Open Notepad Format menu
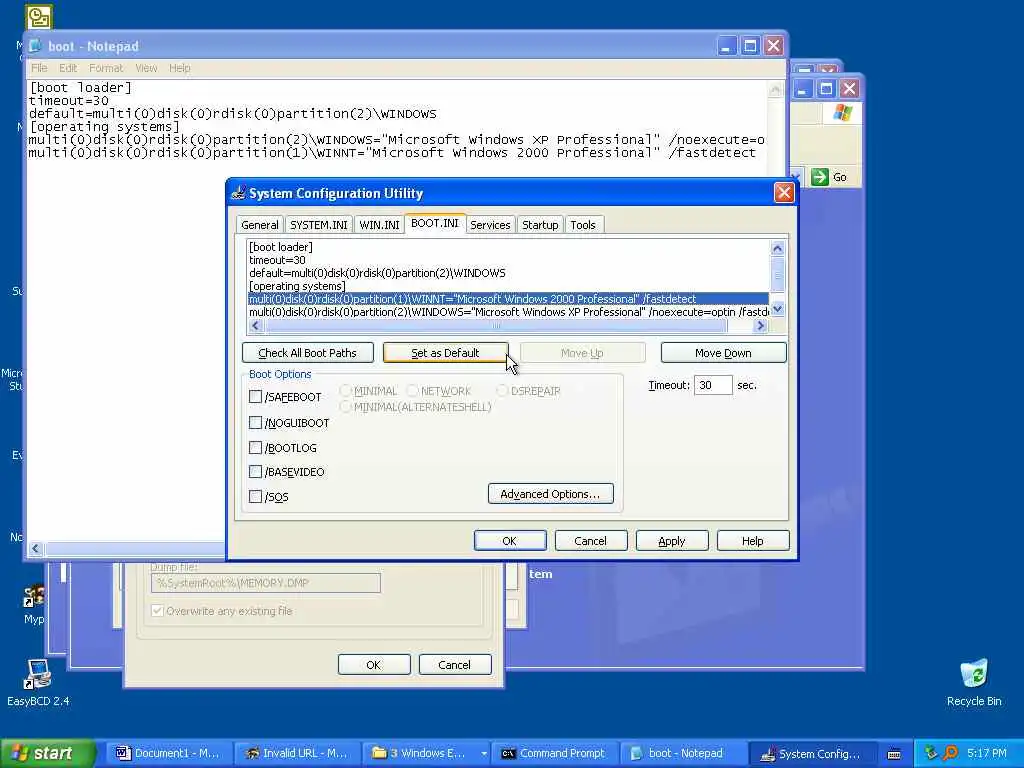The image size is (1024, 768). click(106, 68)
